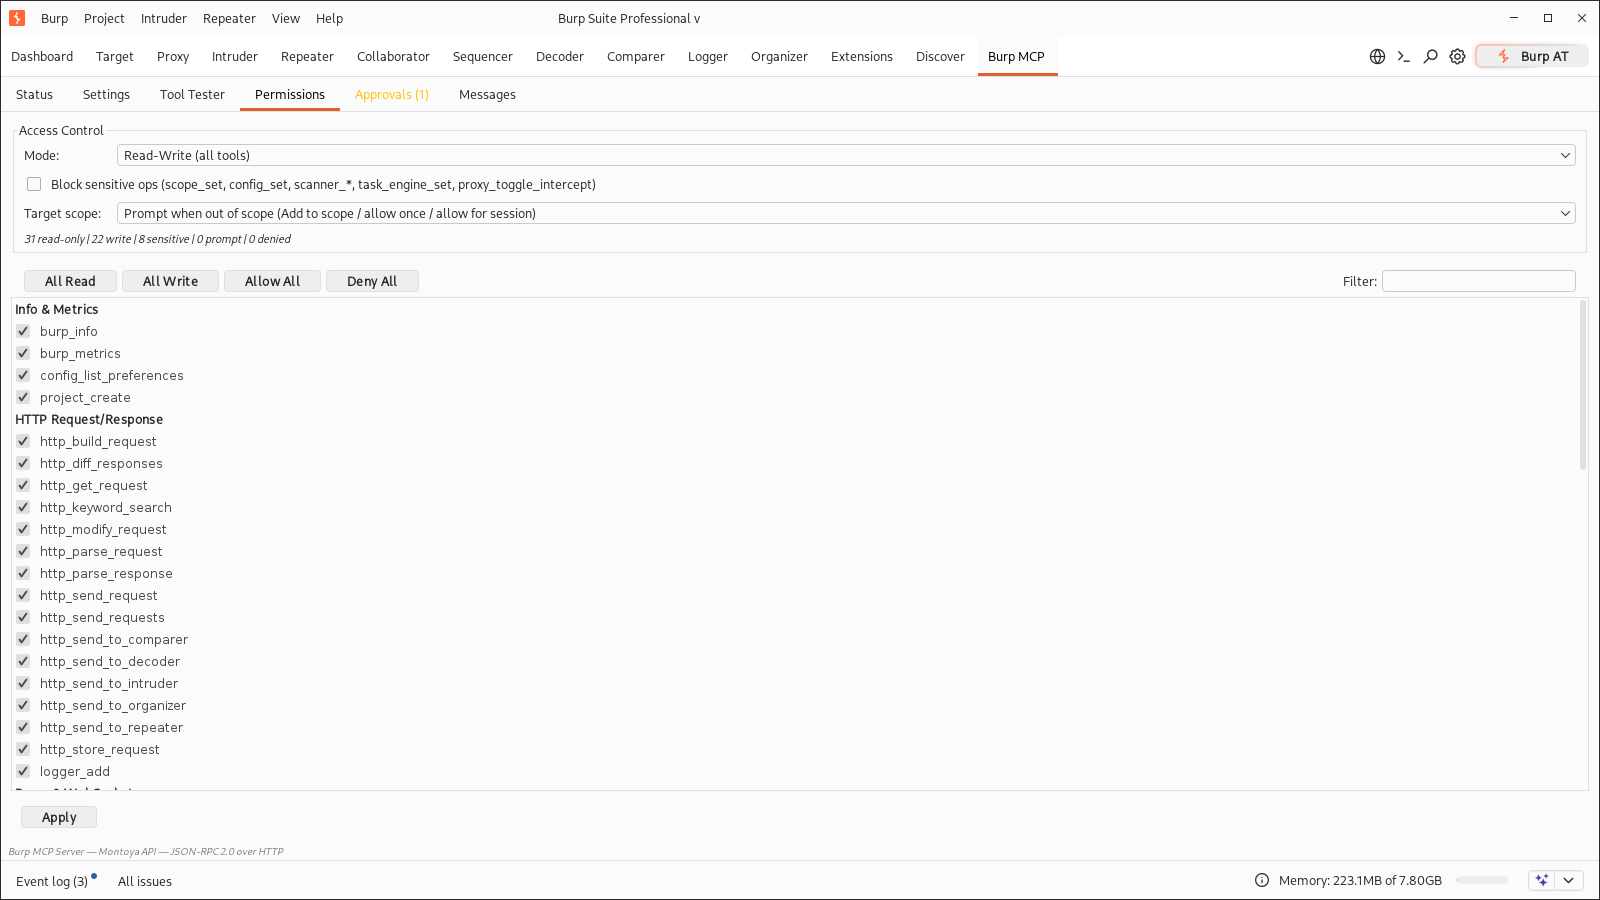Open the Target scope dropdown

846,213
